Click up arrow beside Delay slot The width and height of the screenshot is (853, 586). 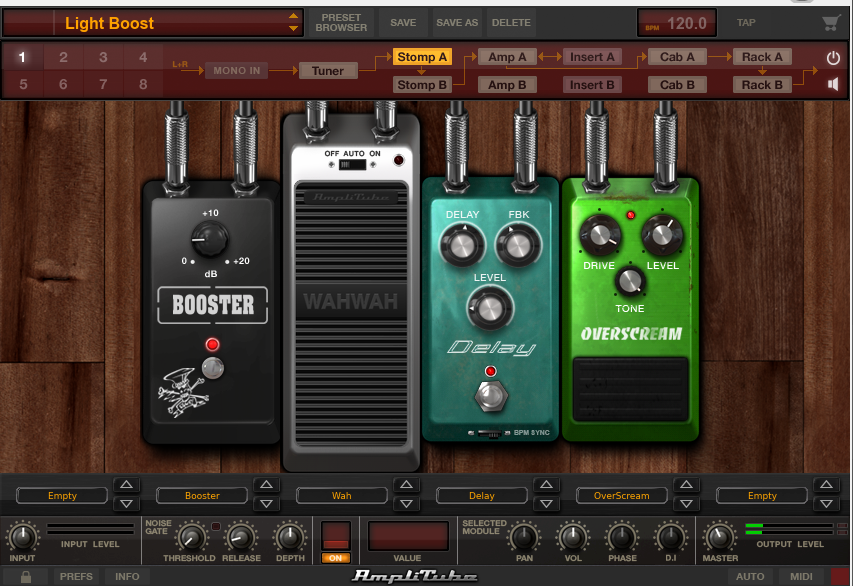(546, 485)
